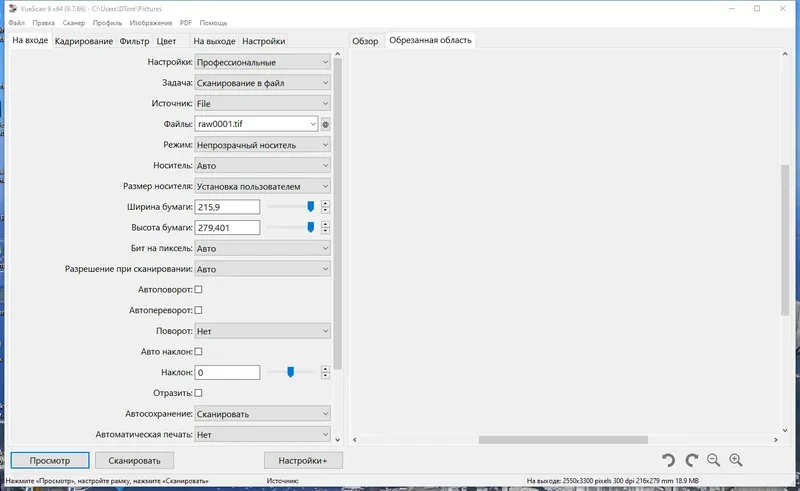The height and width of the screenshot is (491, 800).
Task: Open the Размер носителя dropdown
Action: click(262, 186)
